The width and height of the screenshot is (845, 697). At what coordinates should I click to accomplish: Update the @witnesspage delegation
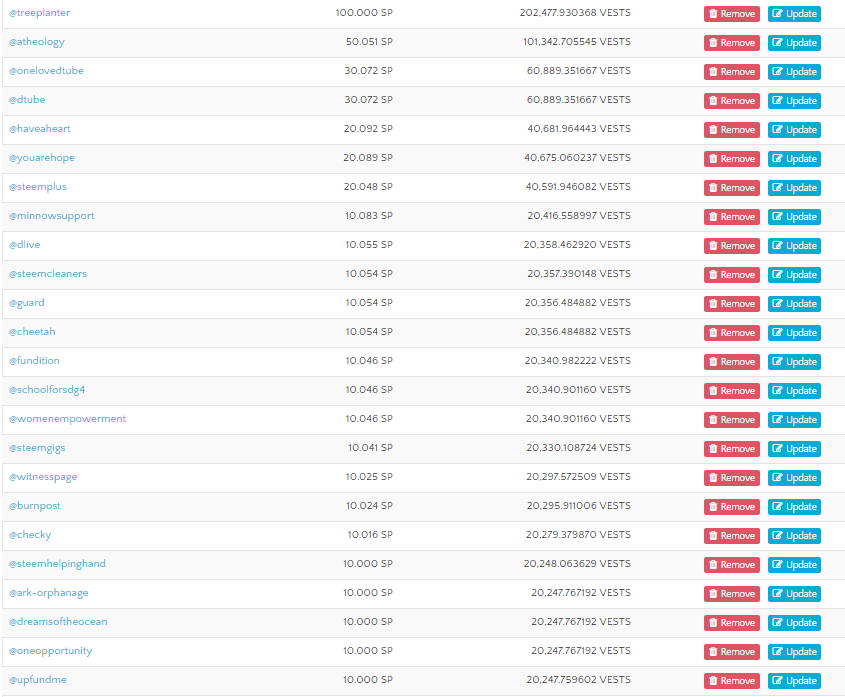pos(794,478)
